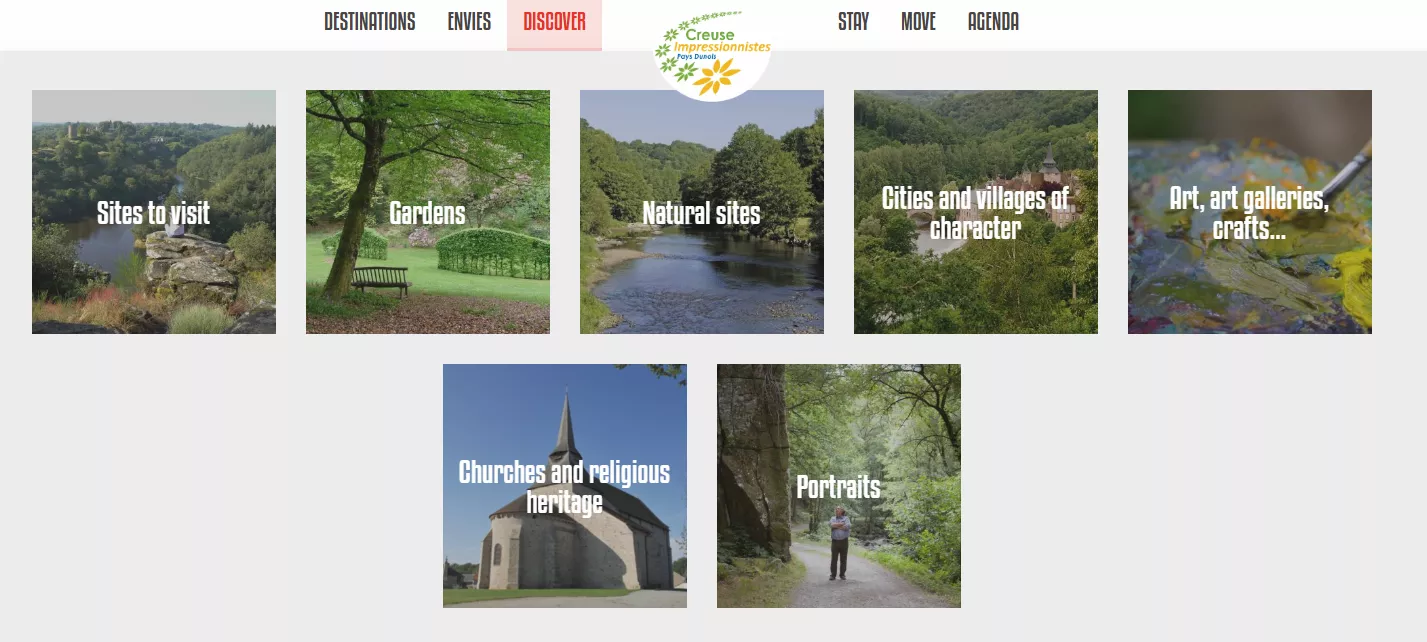Click the Portraits title text
Image resolution: width=1427 pixels, height=642 pixels.
tap(839, 487)
